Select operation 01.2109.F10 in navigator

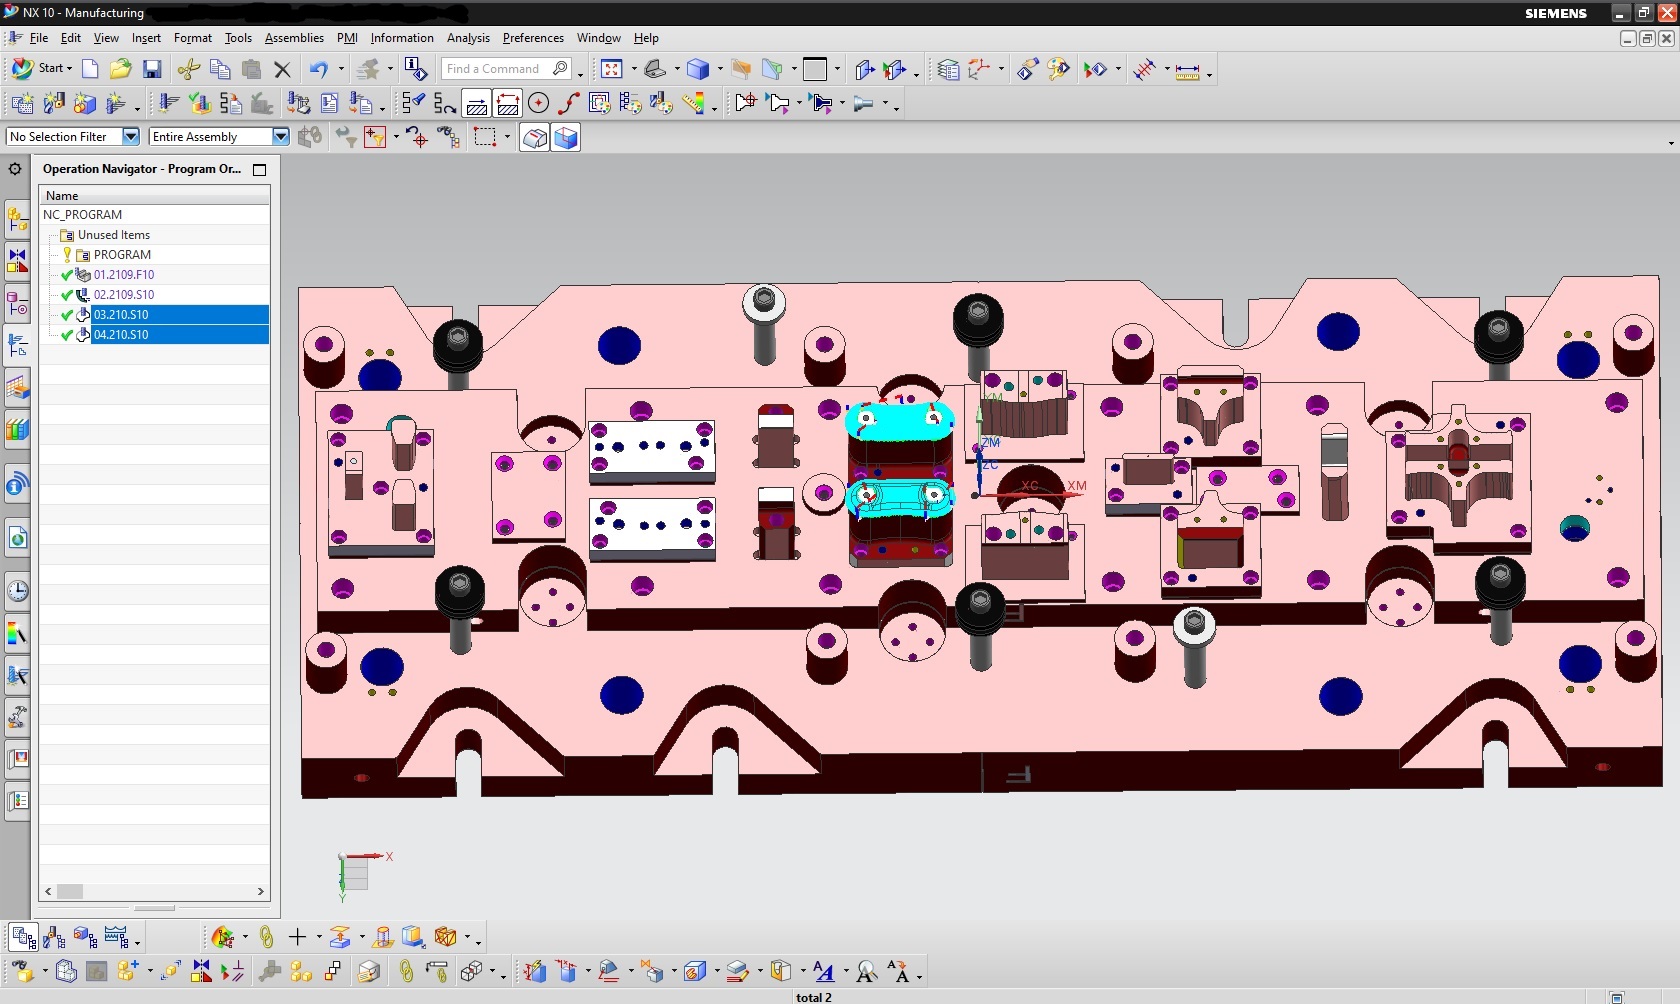tap(124, 275)
